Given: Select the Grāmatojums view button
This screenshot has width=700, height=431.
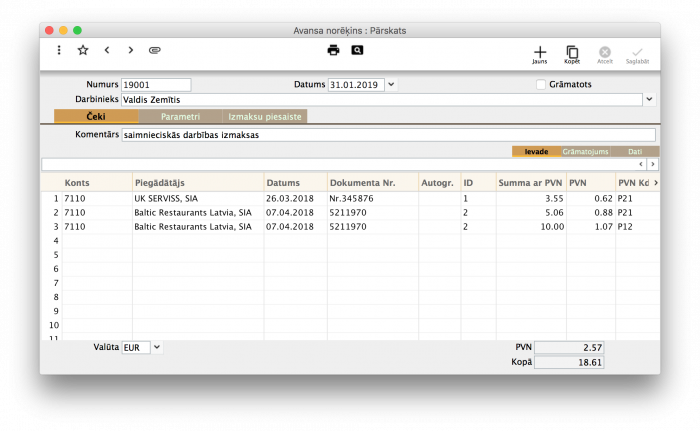Looking at the screenshot, I should coord(586,152).
